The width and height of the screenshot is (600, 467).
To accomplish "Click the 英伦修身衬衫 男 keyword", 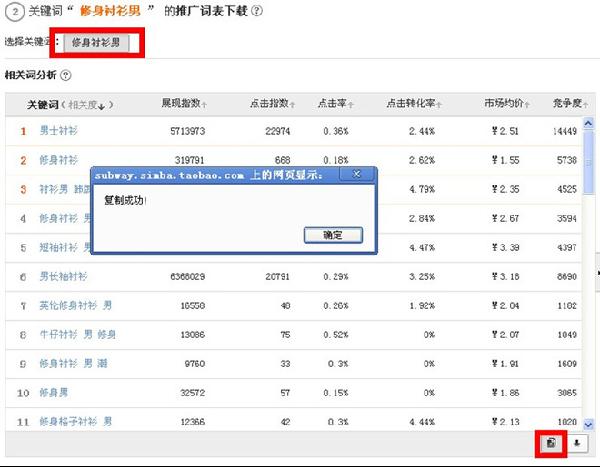I will click(75, 305).
